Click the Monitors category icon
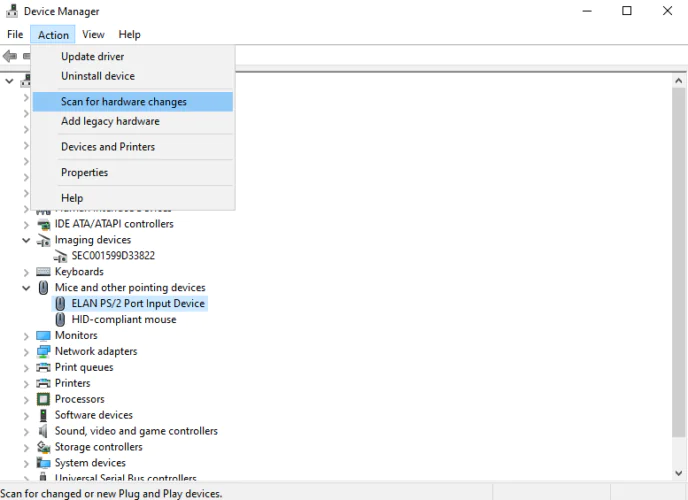The height and width of the screenshot is (500, 688). pyautogui.click(x=43, y=336)
